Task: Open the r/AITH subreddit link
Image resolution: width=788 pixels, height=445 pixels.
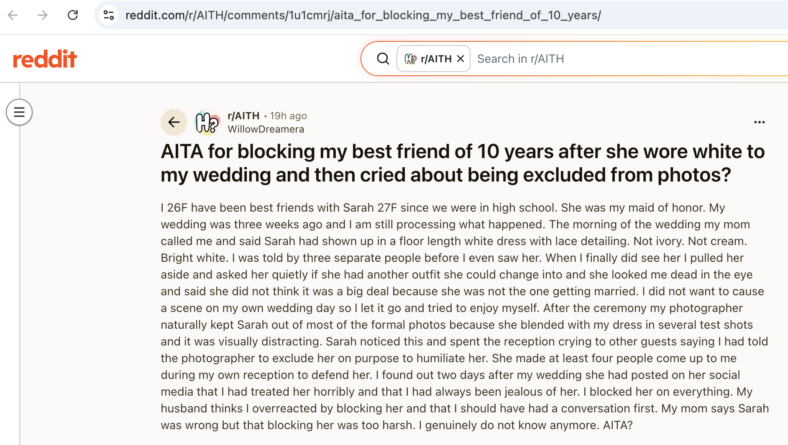Action: (244, 116)
